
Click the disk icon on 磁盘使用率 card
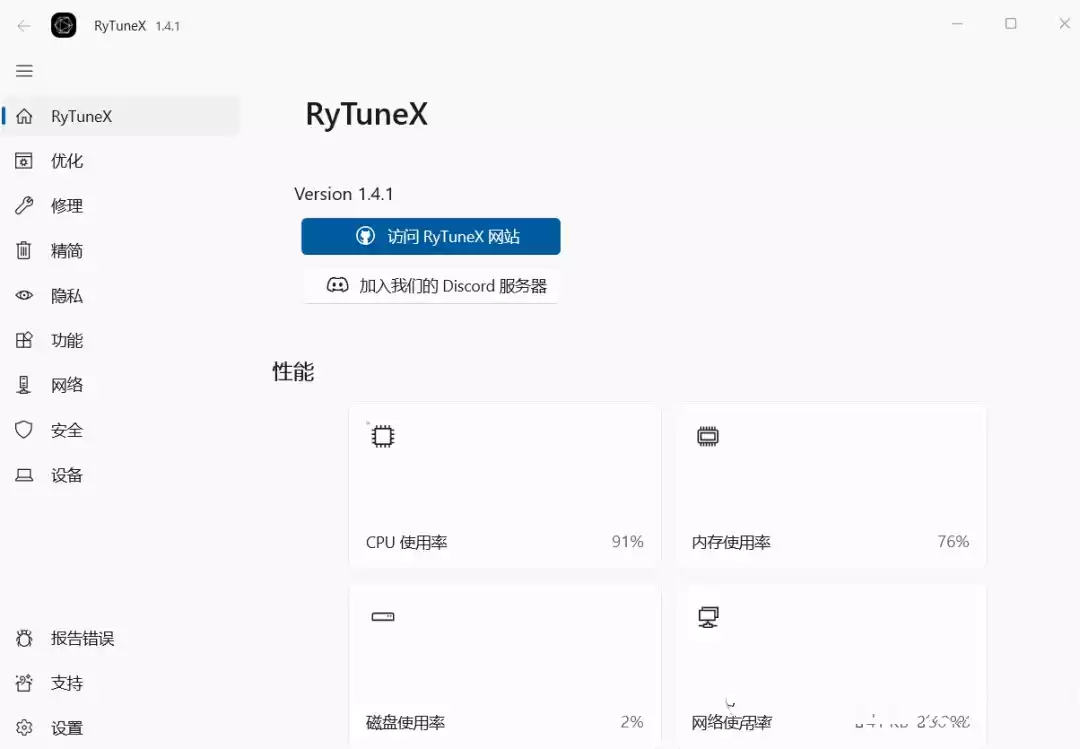click(383, 616)
